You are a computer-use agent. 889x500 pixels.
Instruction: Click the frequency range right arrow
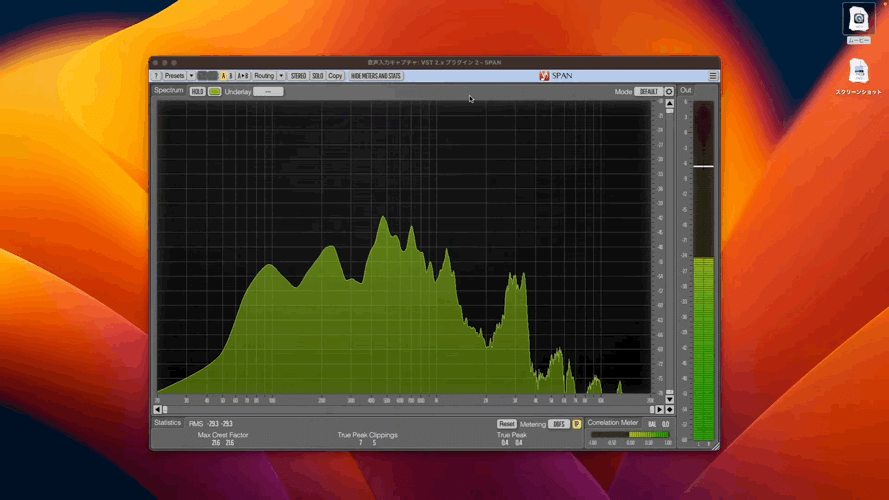659,409
